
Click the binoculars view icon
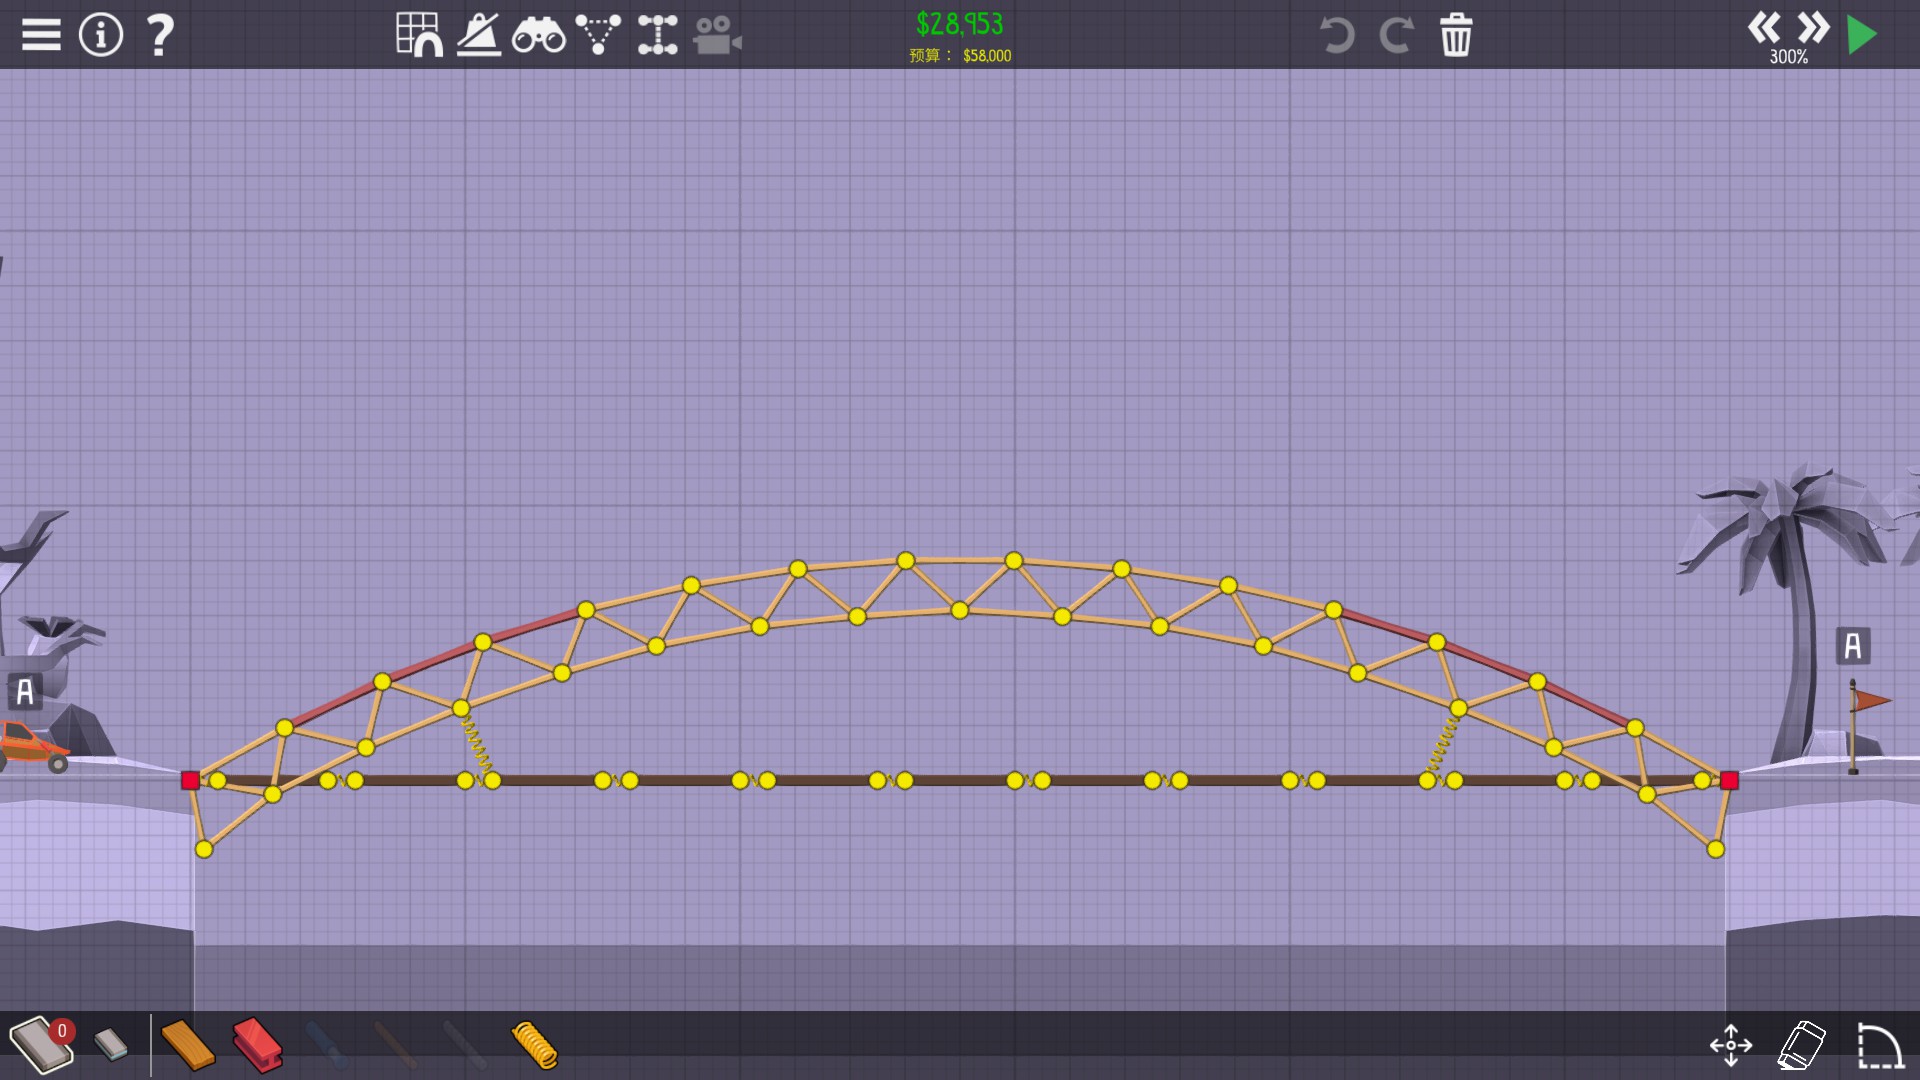[x=538, y=36]
